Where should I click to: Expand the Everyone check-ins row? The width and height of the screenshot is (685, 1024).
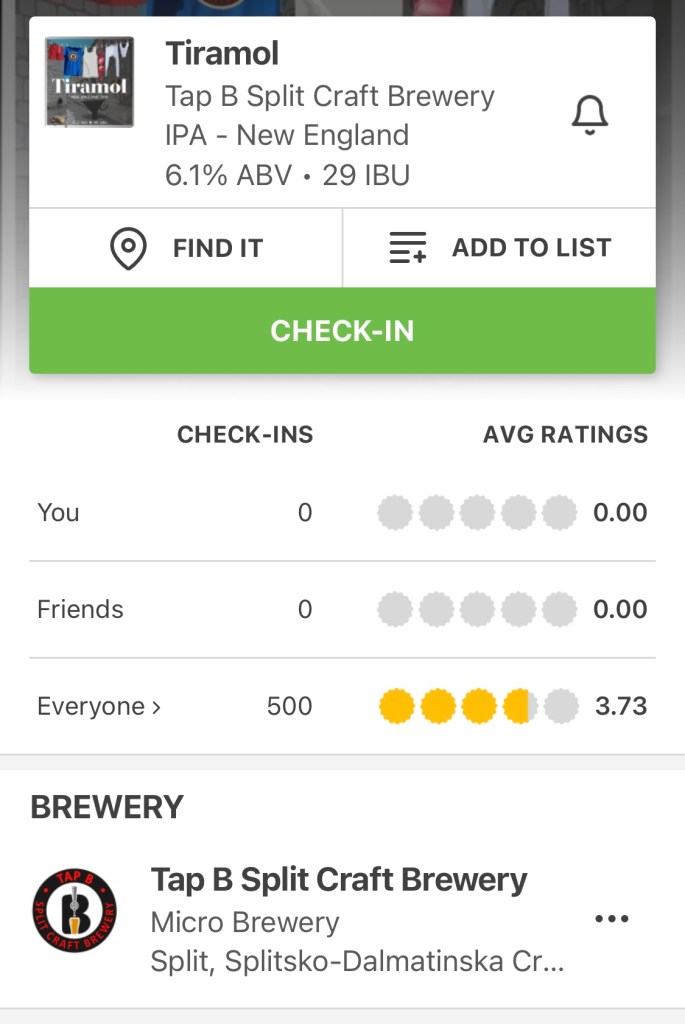(99, 707)
